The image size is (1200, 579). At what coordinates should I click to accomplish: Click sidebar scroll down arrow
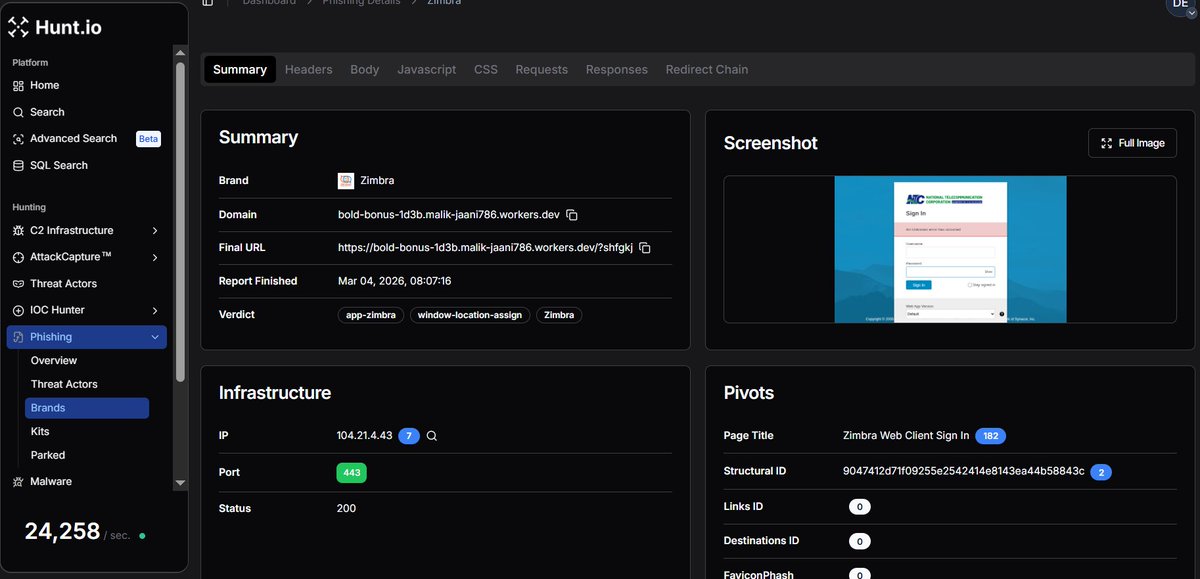click(x=181, y=483)
